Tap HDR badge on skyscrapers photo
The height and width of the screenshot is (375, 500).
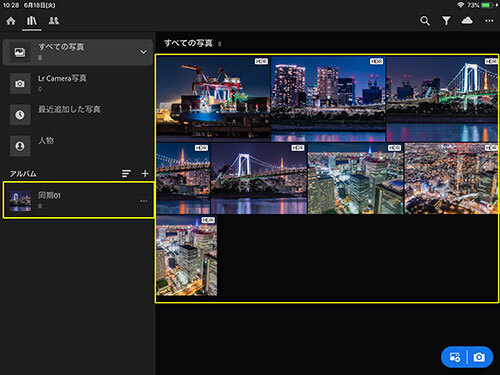tap(376, 61)
